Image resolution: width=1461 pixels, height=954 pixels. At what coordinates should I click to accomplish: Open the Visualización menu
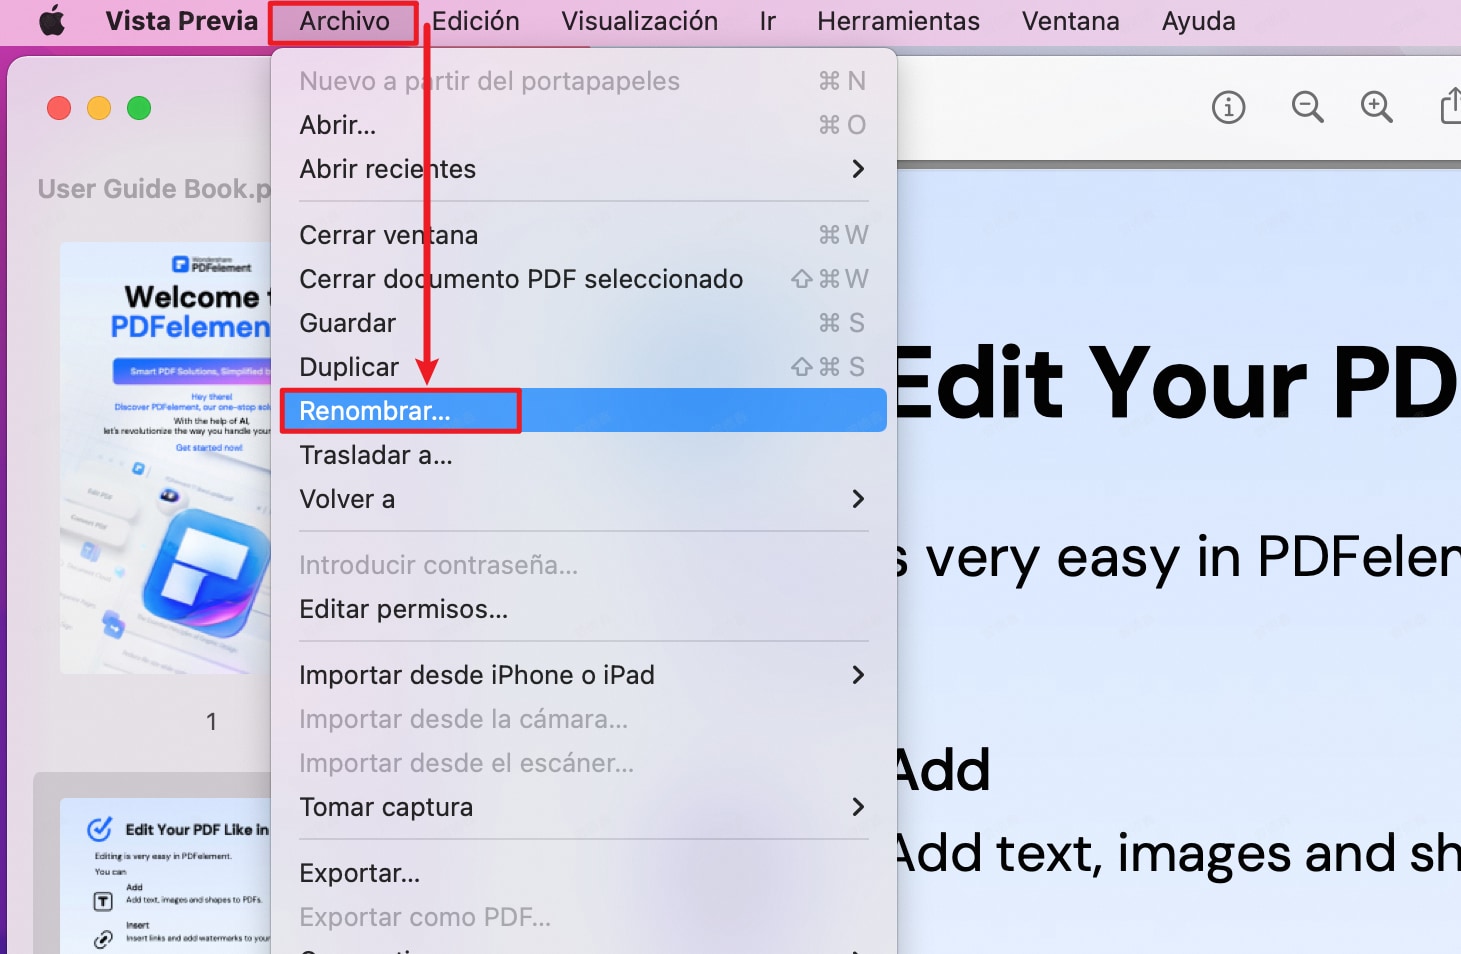[639, 21]
